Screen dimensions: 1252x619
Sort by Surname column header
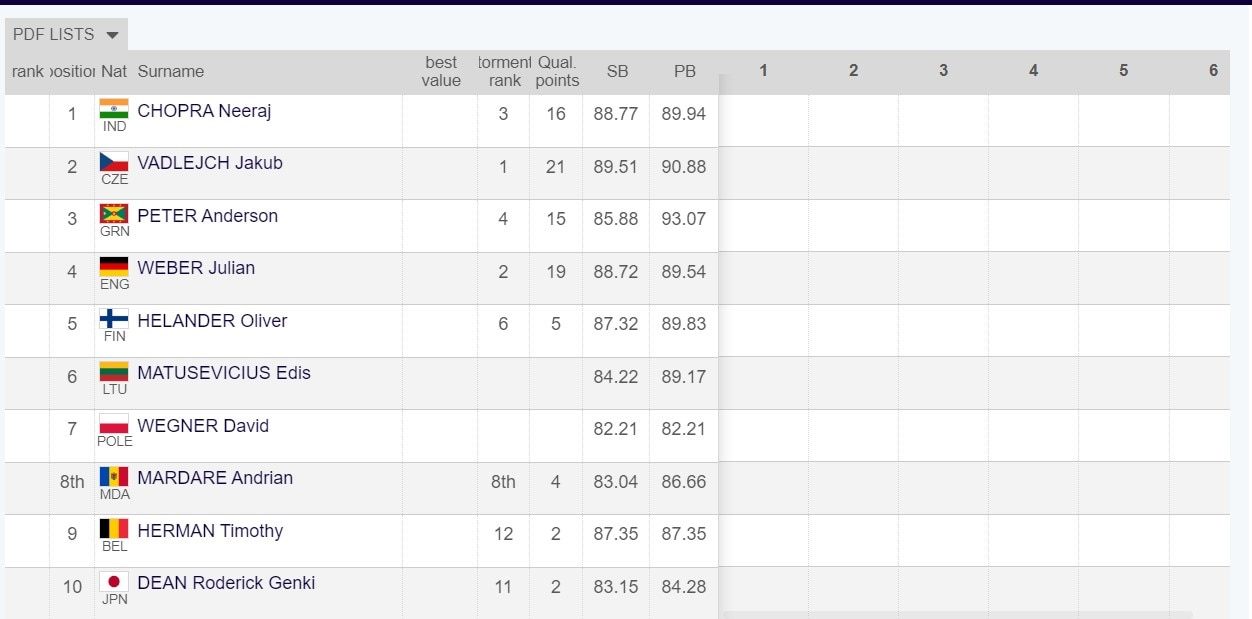[x=171, y=72]
